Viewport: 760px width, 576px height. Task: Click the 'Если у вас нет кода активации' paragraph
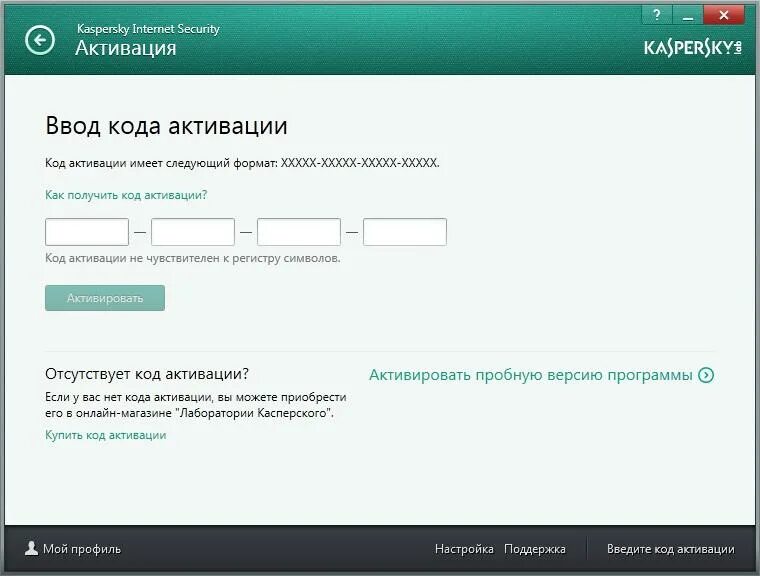[x=196, y=405]
